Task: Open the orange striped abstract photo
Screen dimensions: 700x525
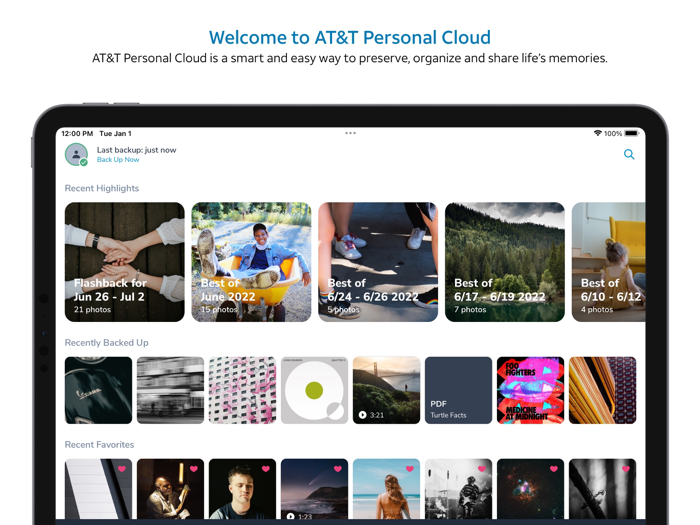Action: point(603,390)
